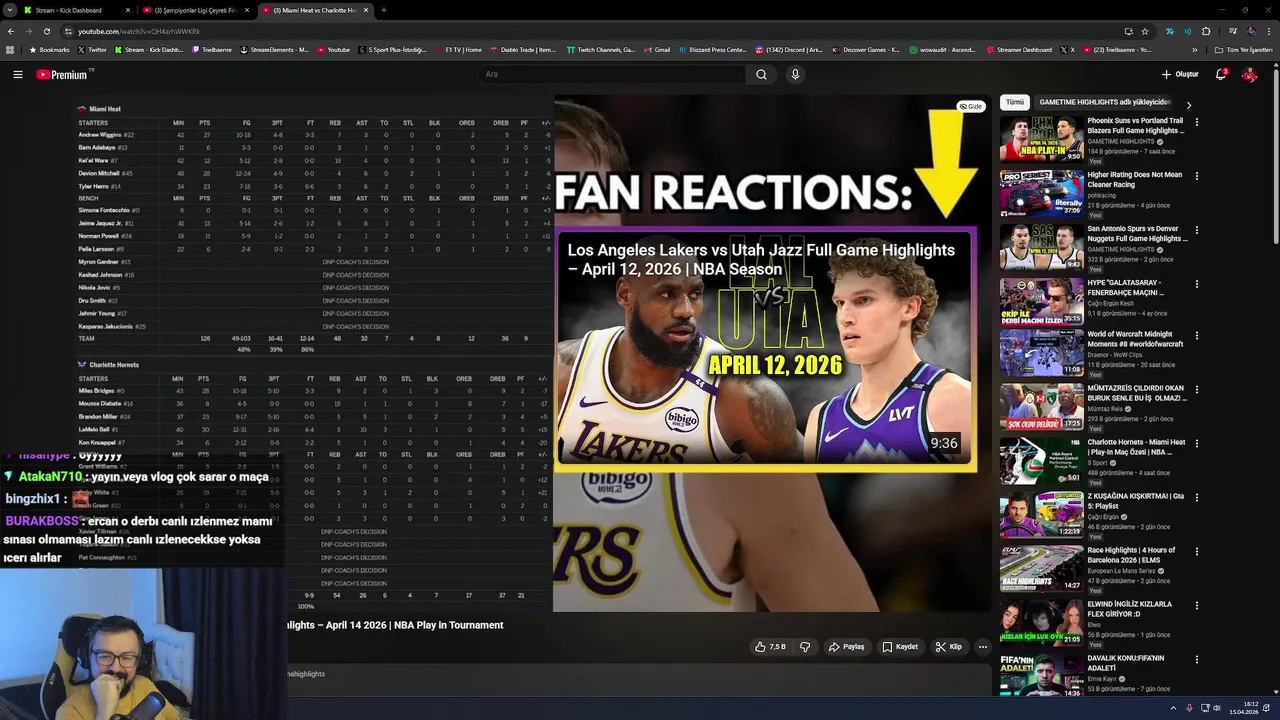Open a new browser tab
Viewport: 1280px width, 720px height.
pyautogui.click(x=383, y=10)
